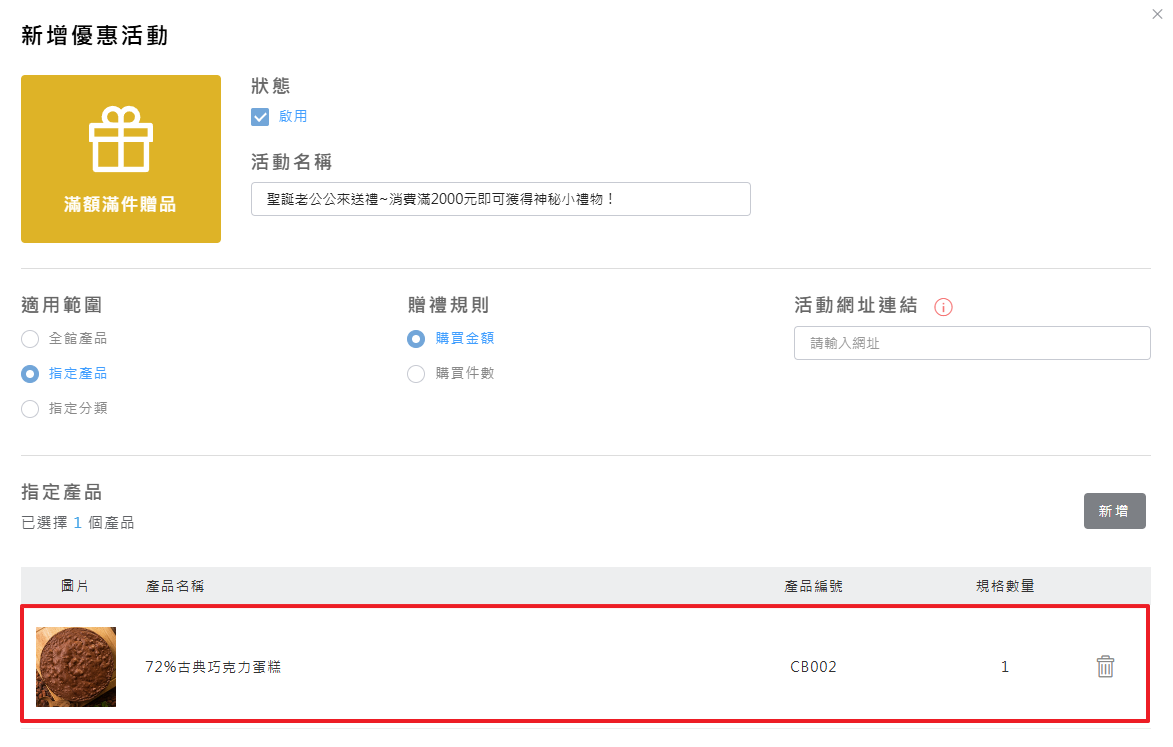Screen dimensions: 1173x747
Task: Click the 產品編號 column header
Action: [x=813, y=586]
